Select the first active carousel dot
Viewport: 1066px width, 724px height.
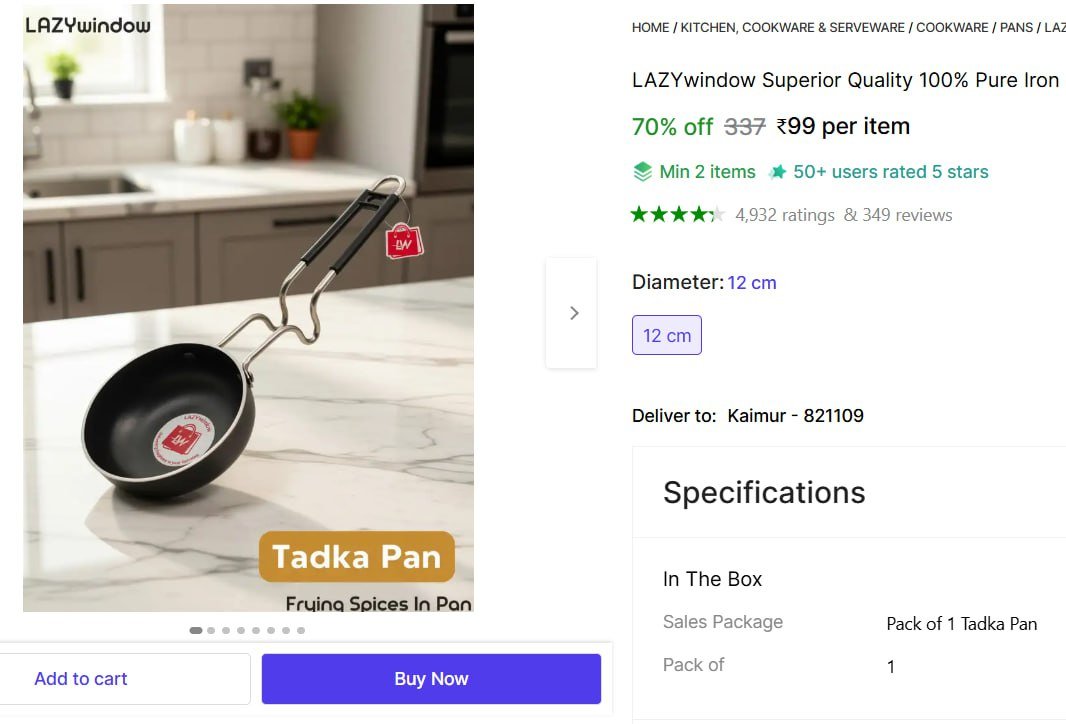pos(196,630)
